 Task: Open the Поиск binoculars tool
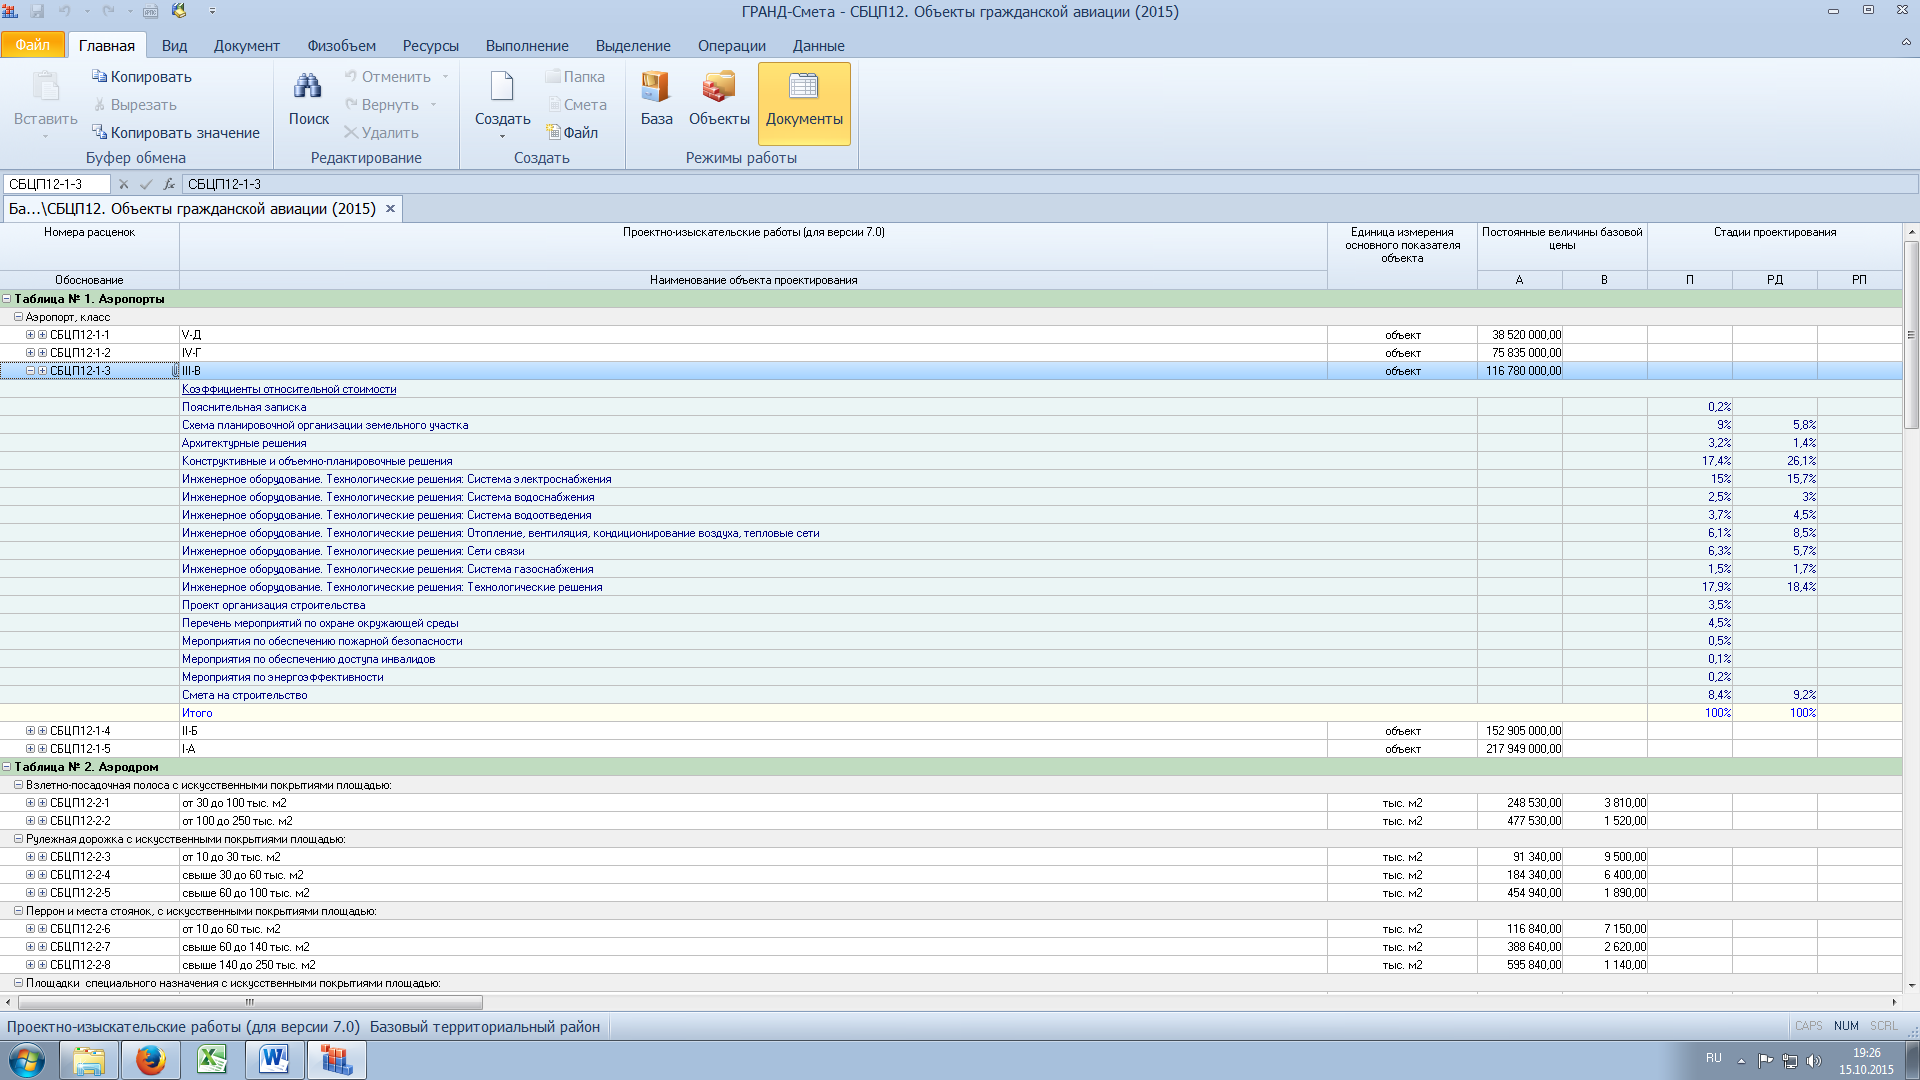pyautogui.click(x=308, y=100)
